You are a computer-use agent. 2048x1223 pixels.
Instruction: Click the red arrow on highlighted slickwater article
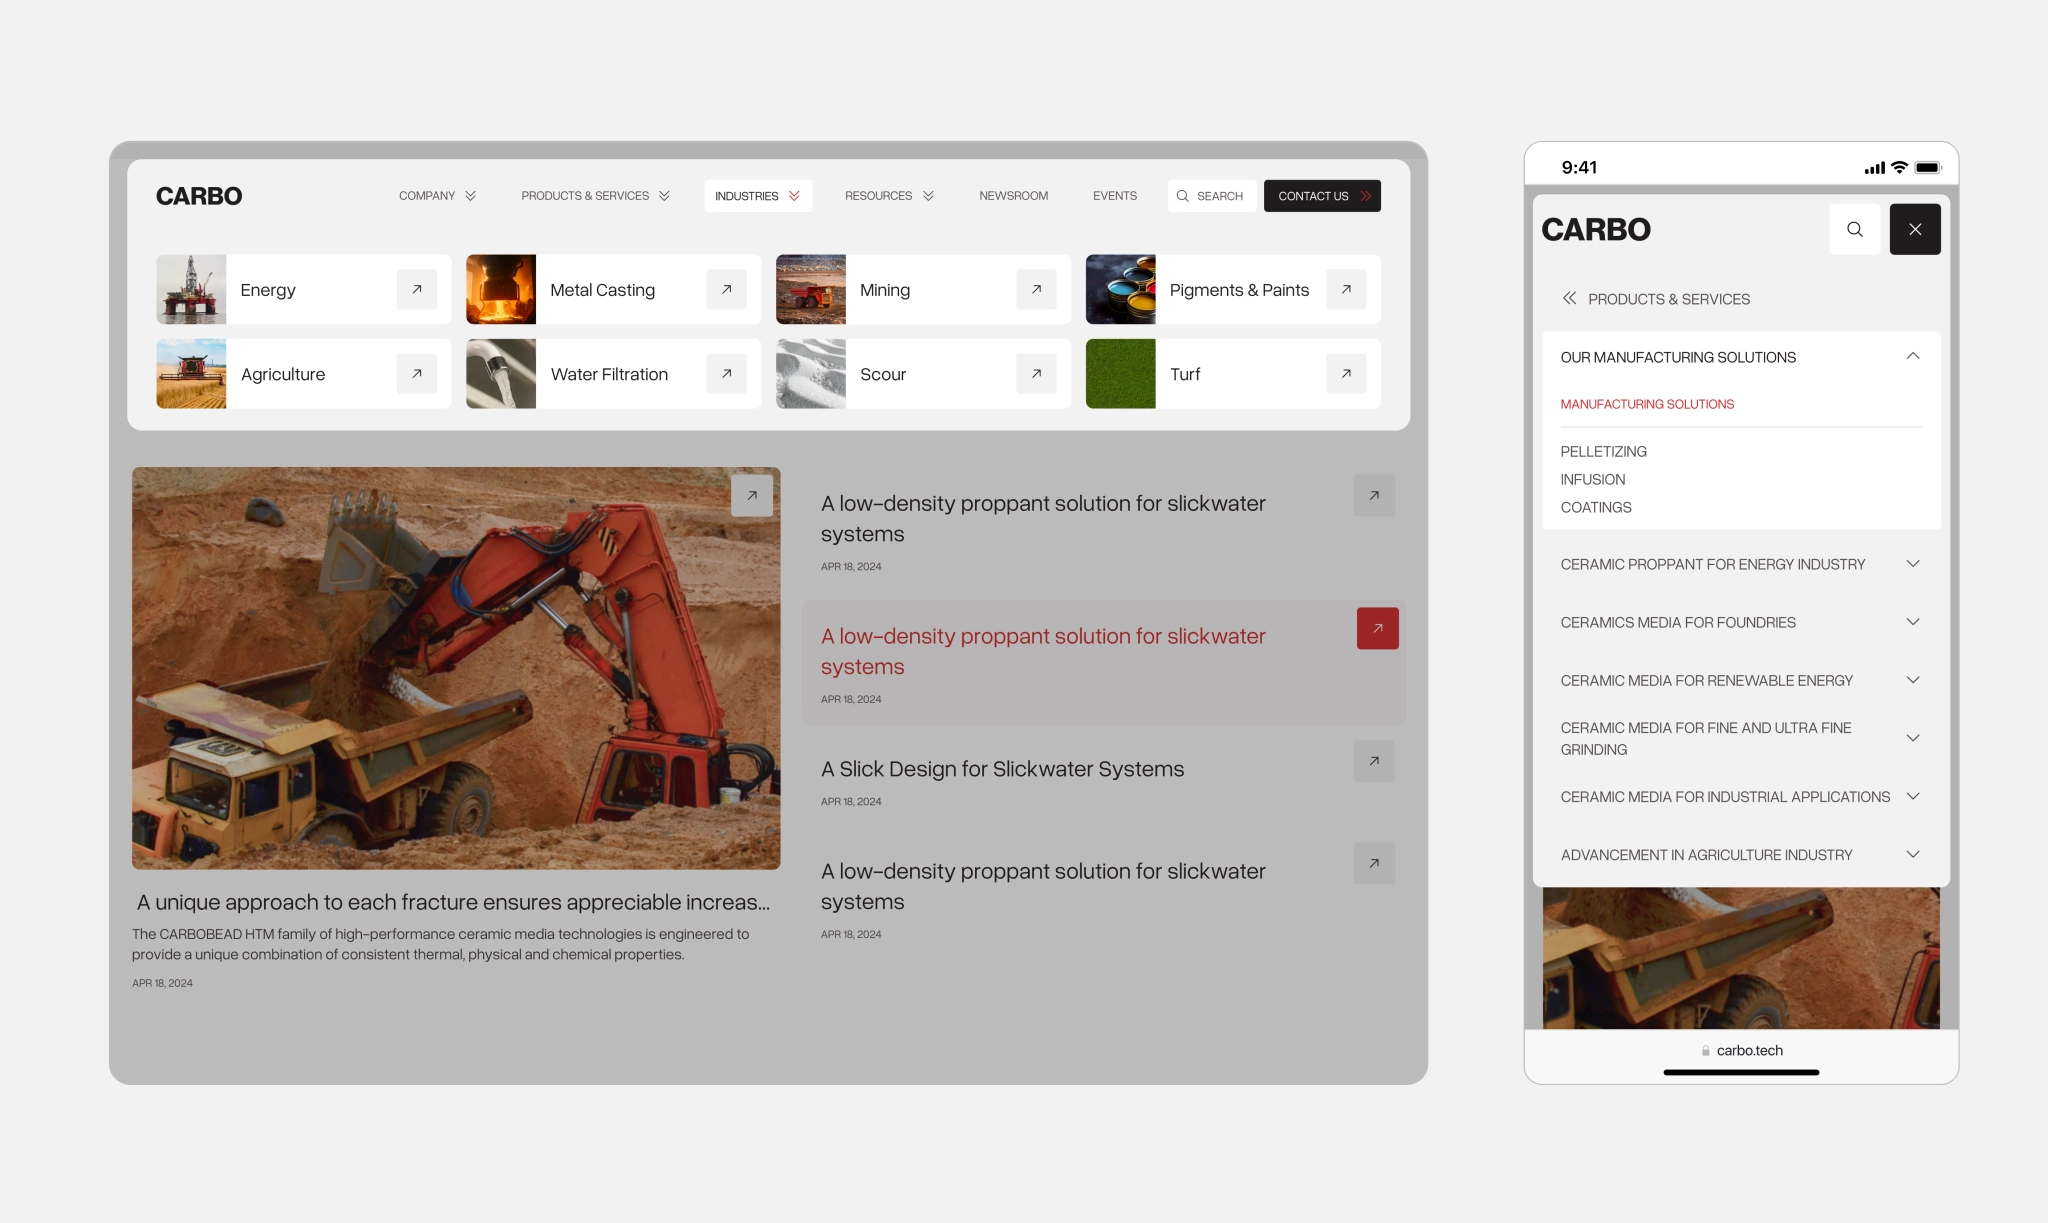click(x=1377, y=628)
